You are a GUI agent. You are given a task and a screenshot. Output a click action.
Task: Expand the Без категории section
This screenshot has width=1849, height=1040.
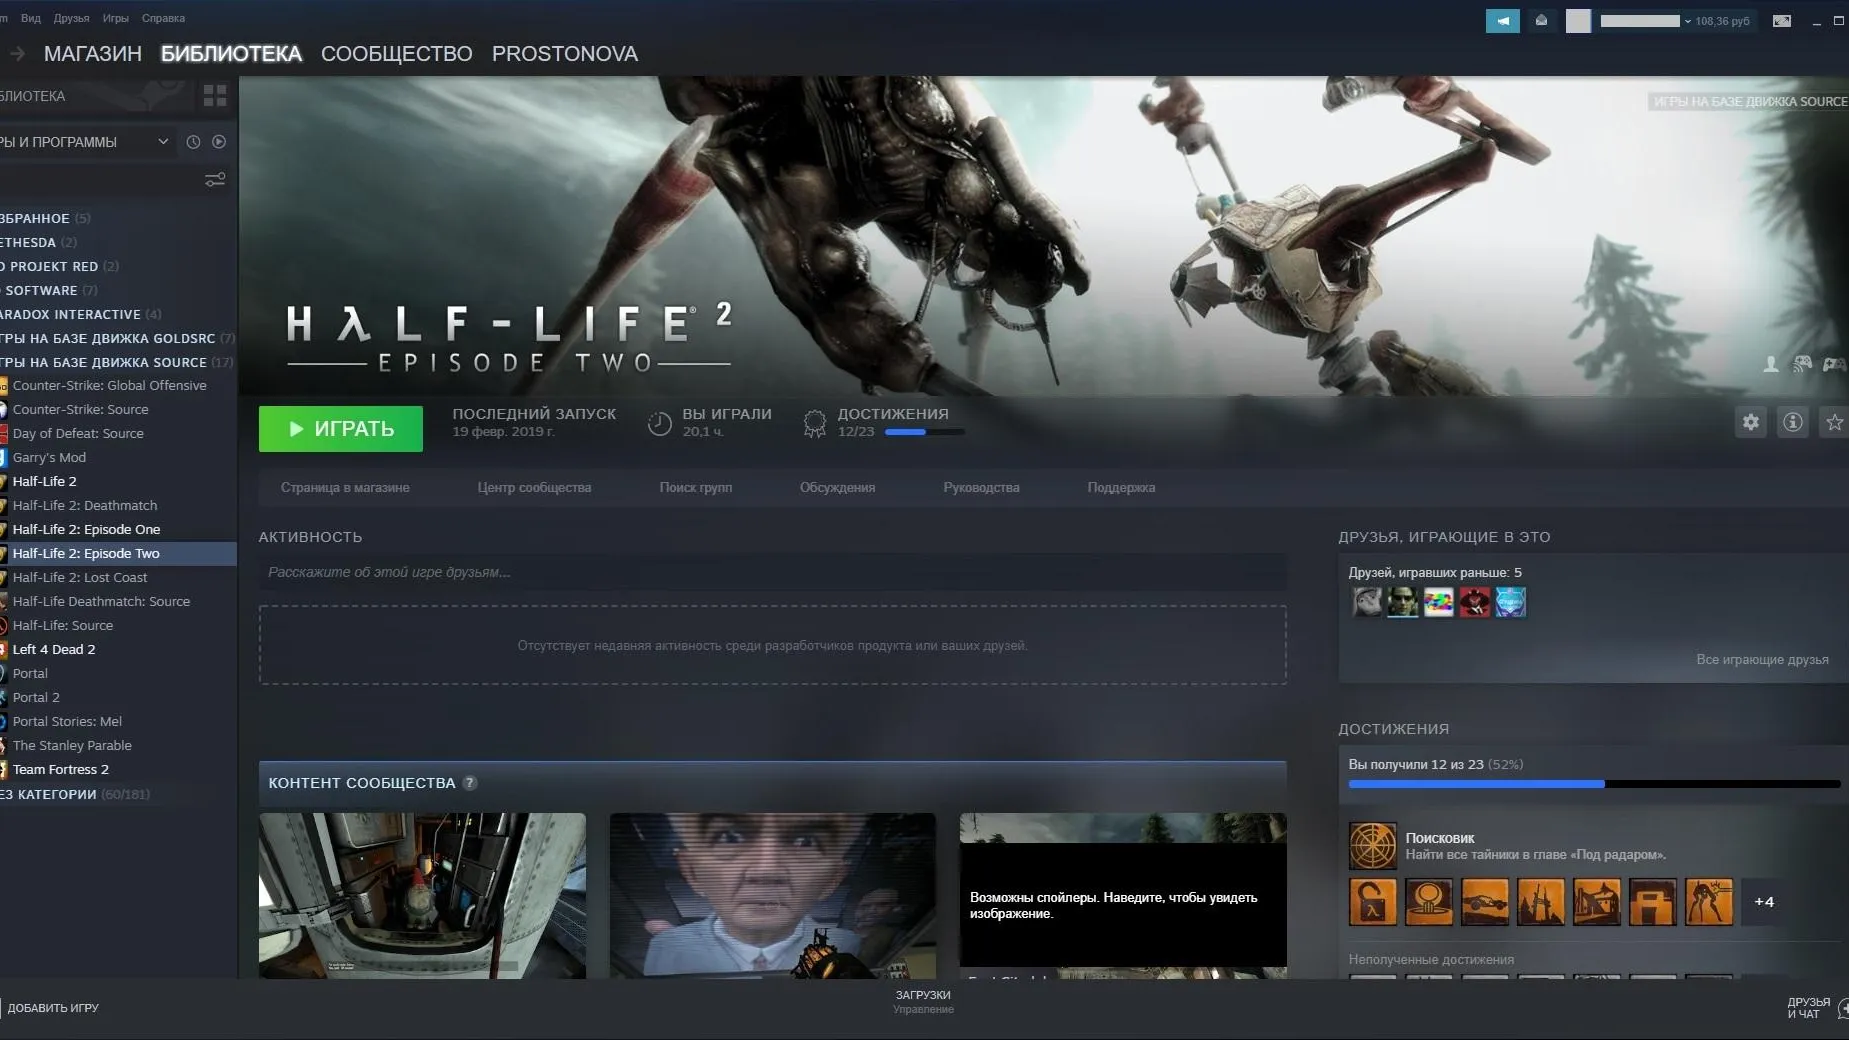pos(75,794)
